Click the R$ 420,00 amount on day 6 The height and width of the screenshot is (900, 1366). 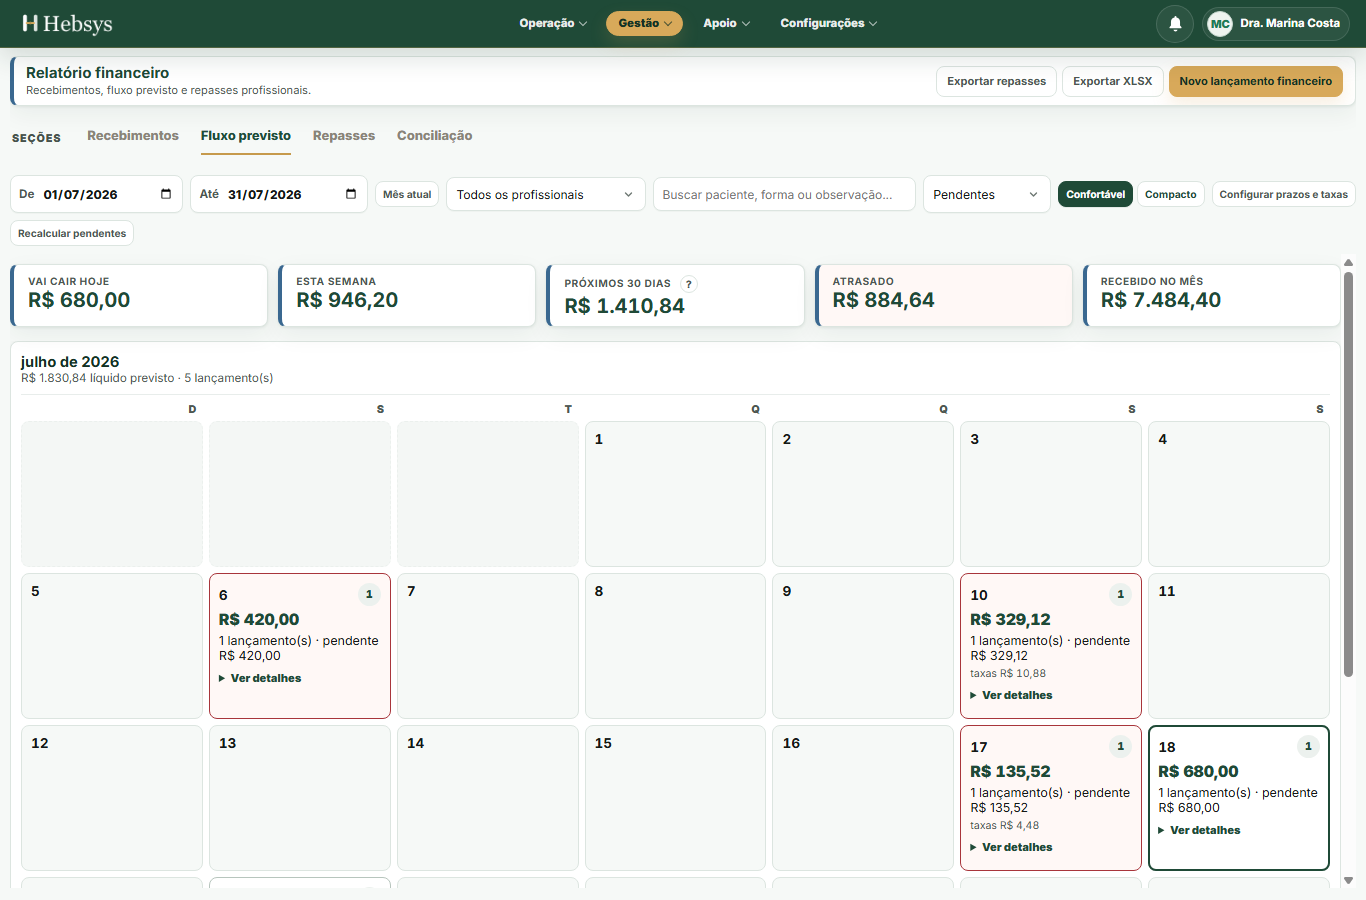tap(259, 619)
